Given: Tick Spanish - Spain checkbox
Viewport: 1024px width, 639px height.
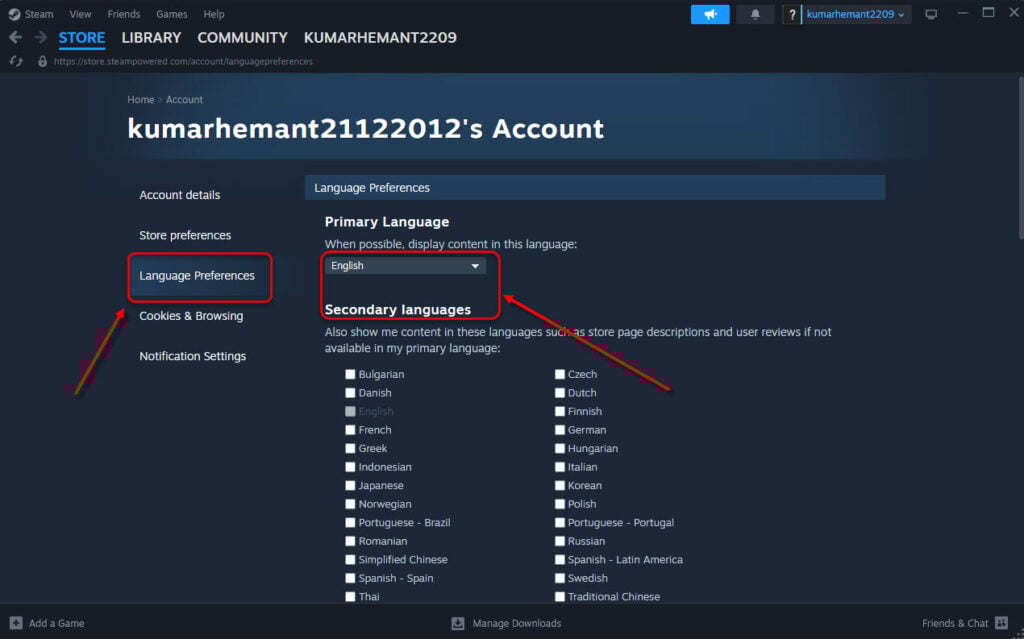Looking at the screenshot, I should pos(350,578).
